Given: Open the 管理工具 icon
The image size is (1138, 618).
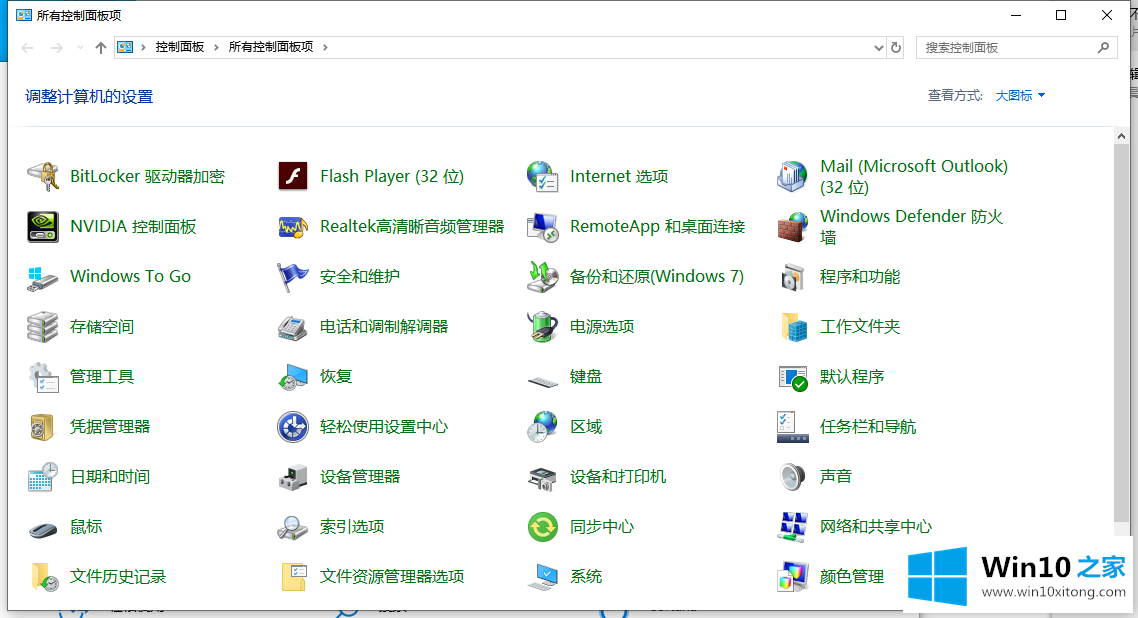Looking at the screenshot, I should point(43,376).
